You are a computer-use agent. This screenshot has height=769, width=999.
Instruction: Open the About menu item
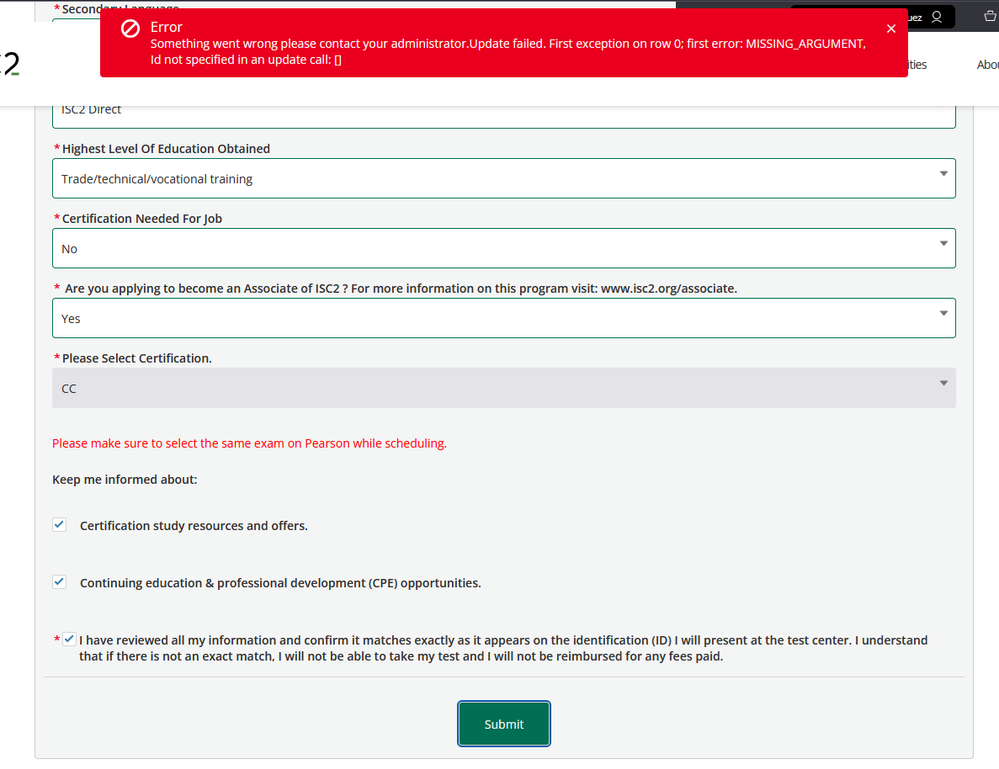click(x=986, y=65)
